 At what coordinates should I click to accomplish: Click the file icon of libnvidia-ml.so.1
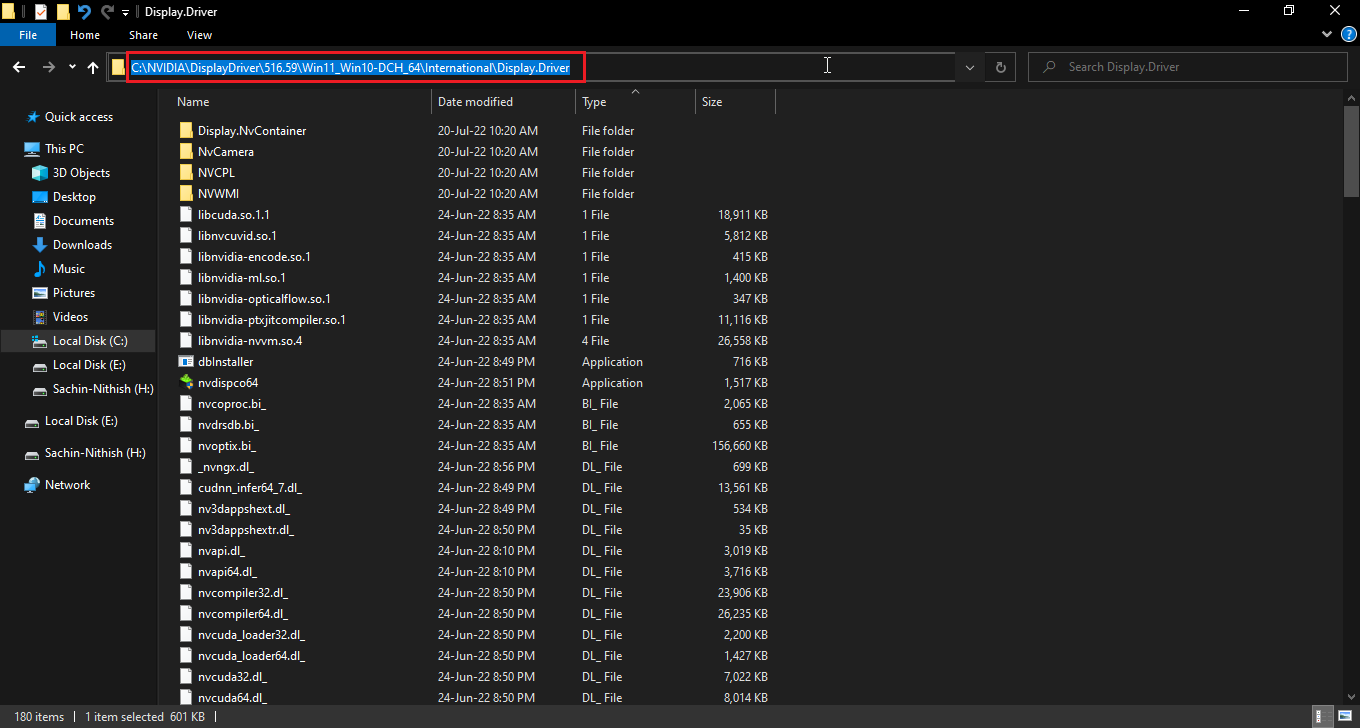(x=186, y=278)
